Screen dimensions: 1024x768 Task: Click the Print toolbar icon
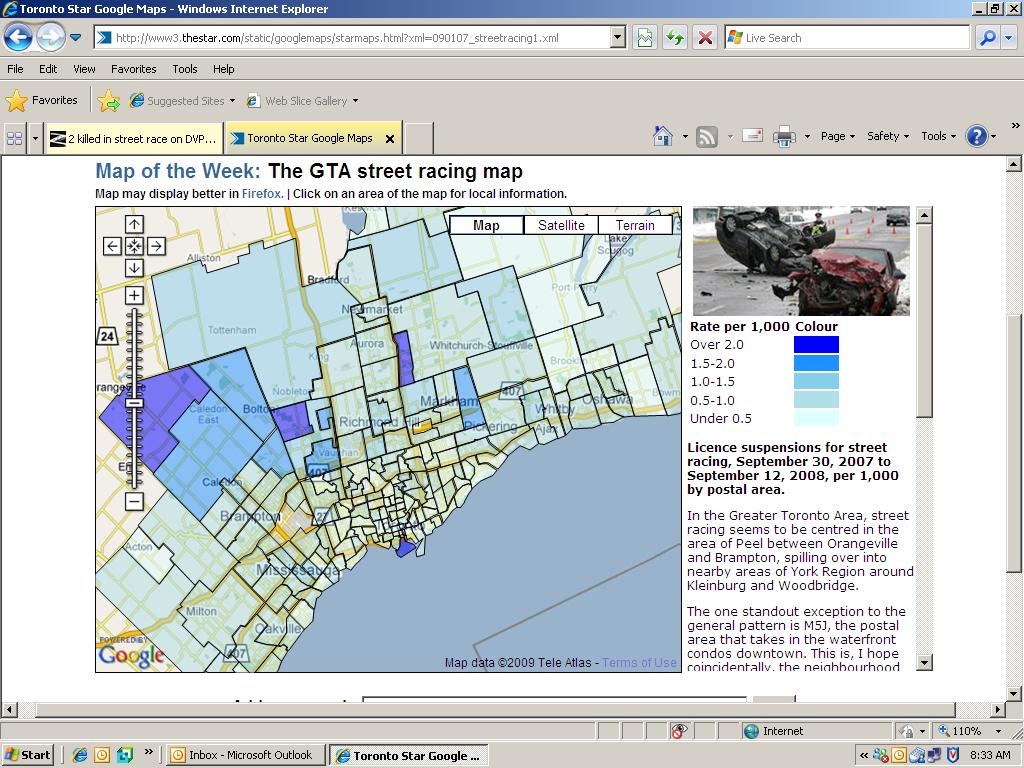(784, 136)
